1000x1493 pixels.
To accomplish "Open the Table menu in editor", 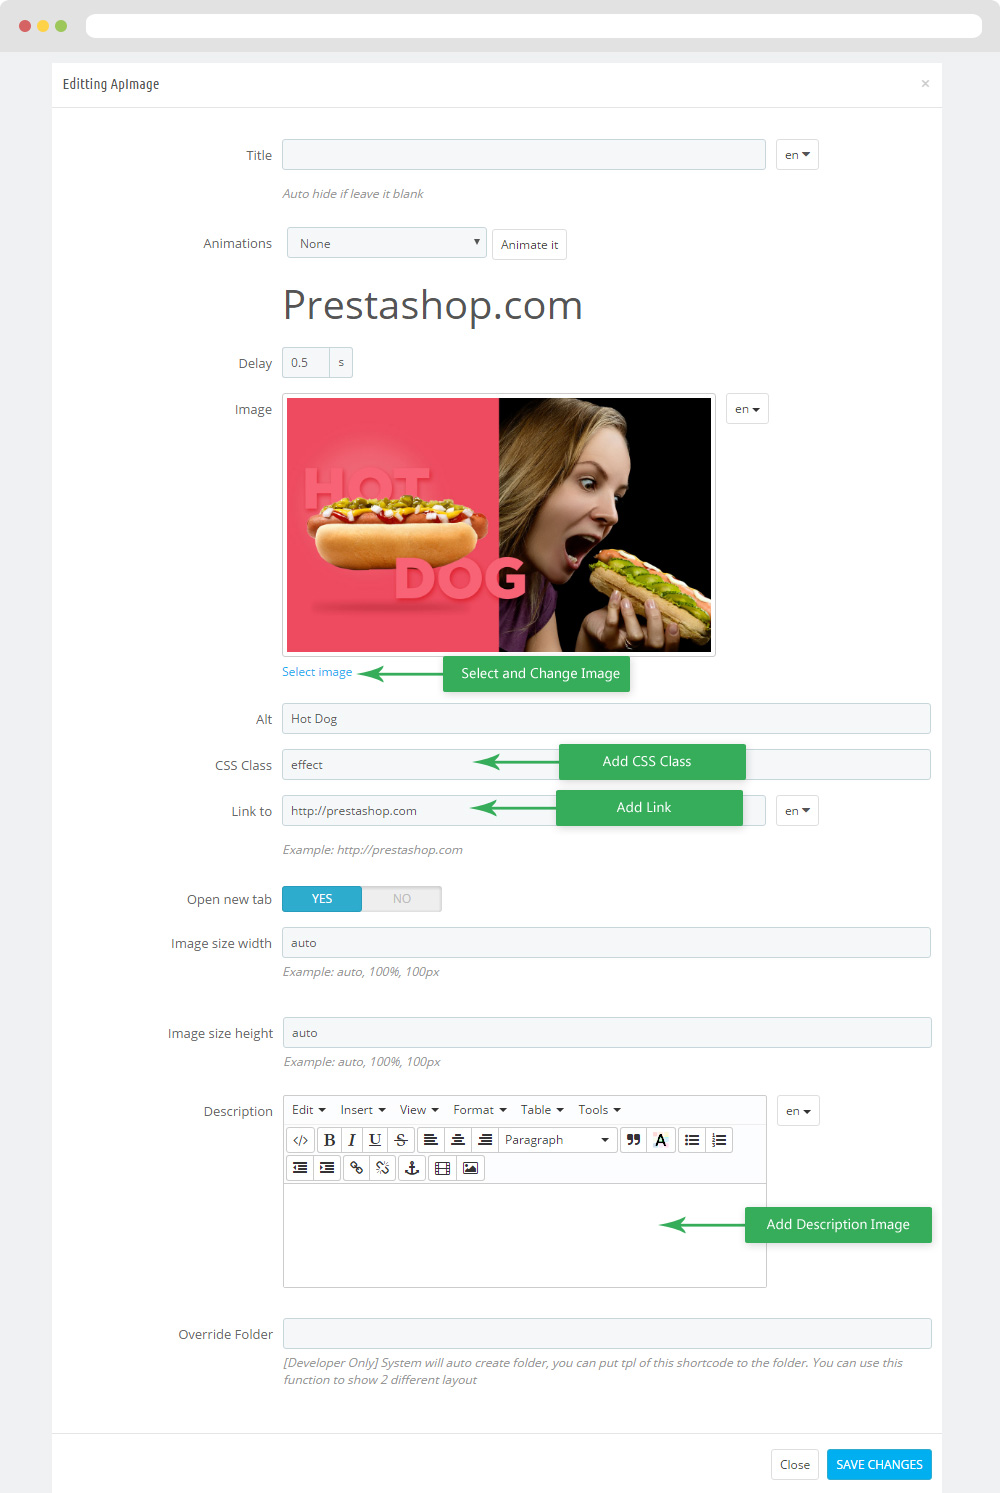I will pos(542,1110).
